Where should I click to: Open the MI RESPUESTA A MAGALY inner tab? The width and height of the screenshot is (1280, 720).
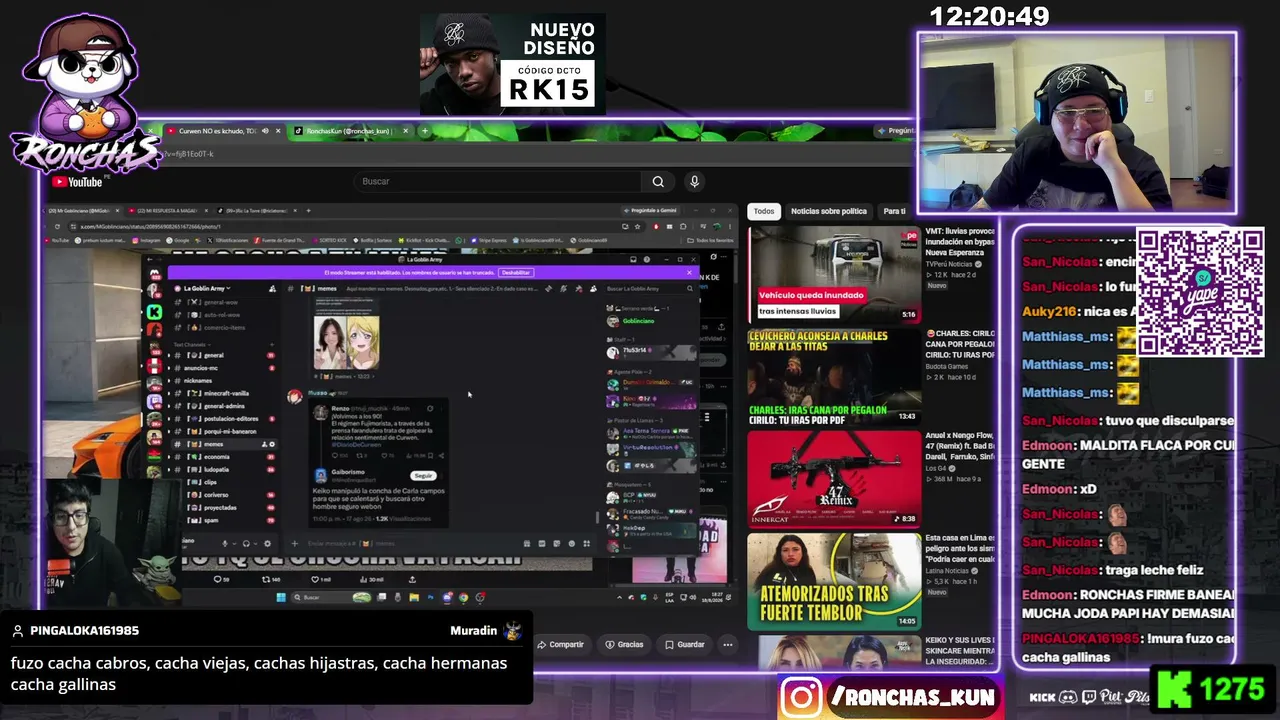[x=167, y=210]
